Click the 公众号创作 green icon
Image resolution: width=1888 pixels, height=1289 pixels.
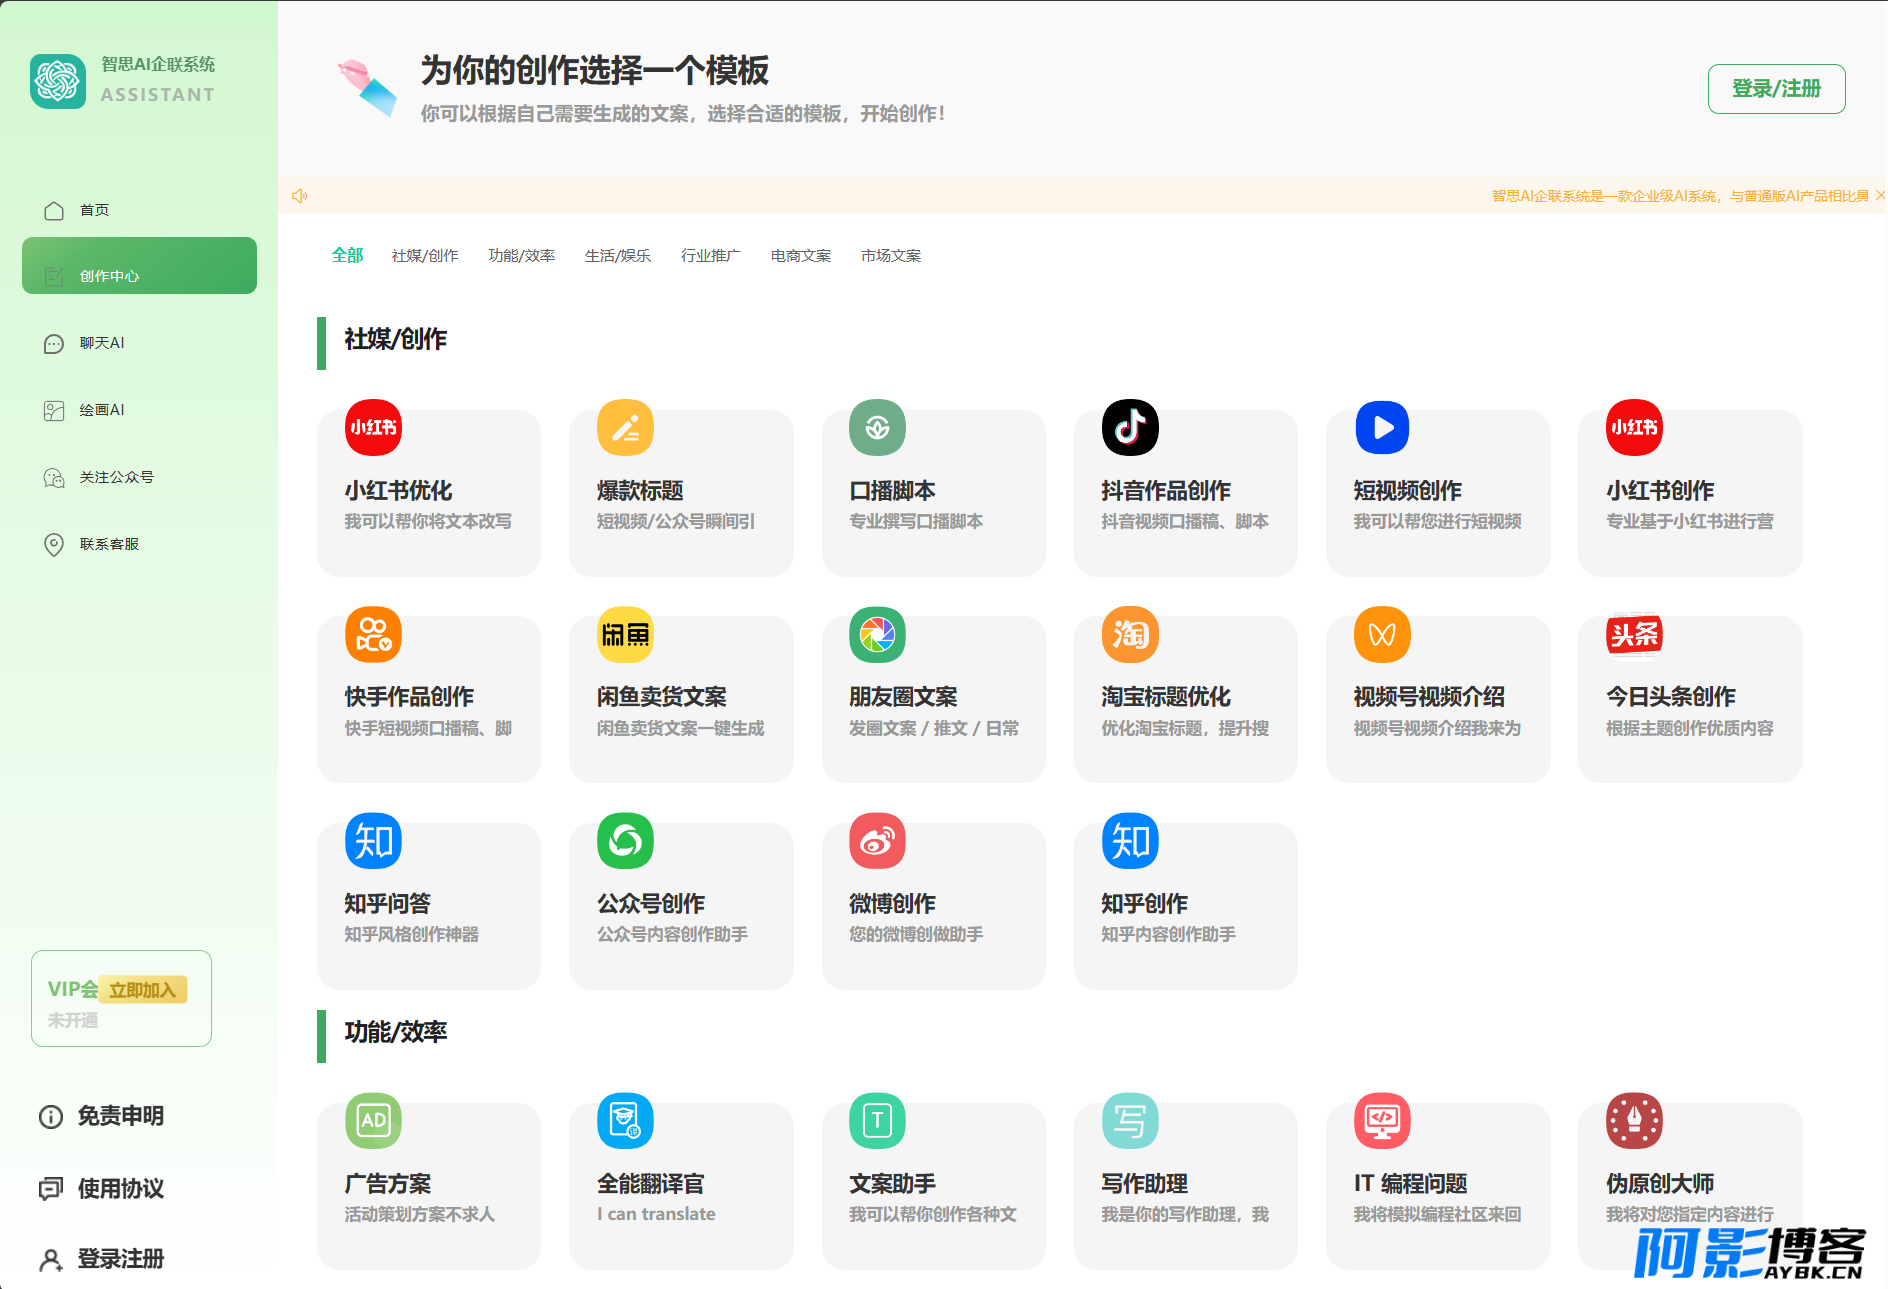[625, 841]
